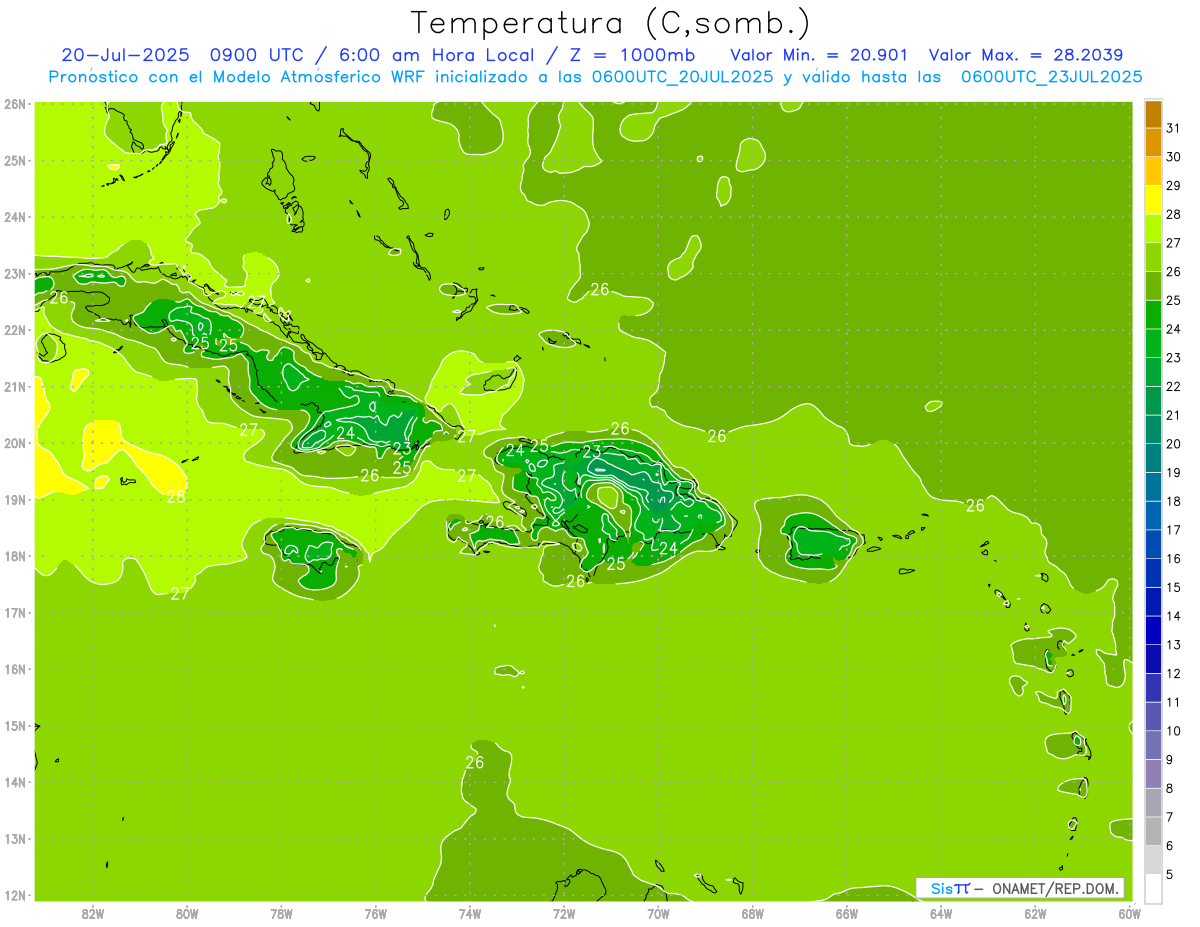Click the latitude axis label "14N"
Screen dimensions: 1200x927
coord(15,782)
